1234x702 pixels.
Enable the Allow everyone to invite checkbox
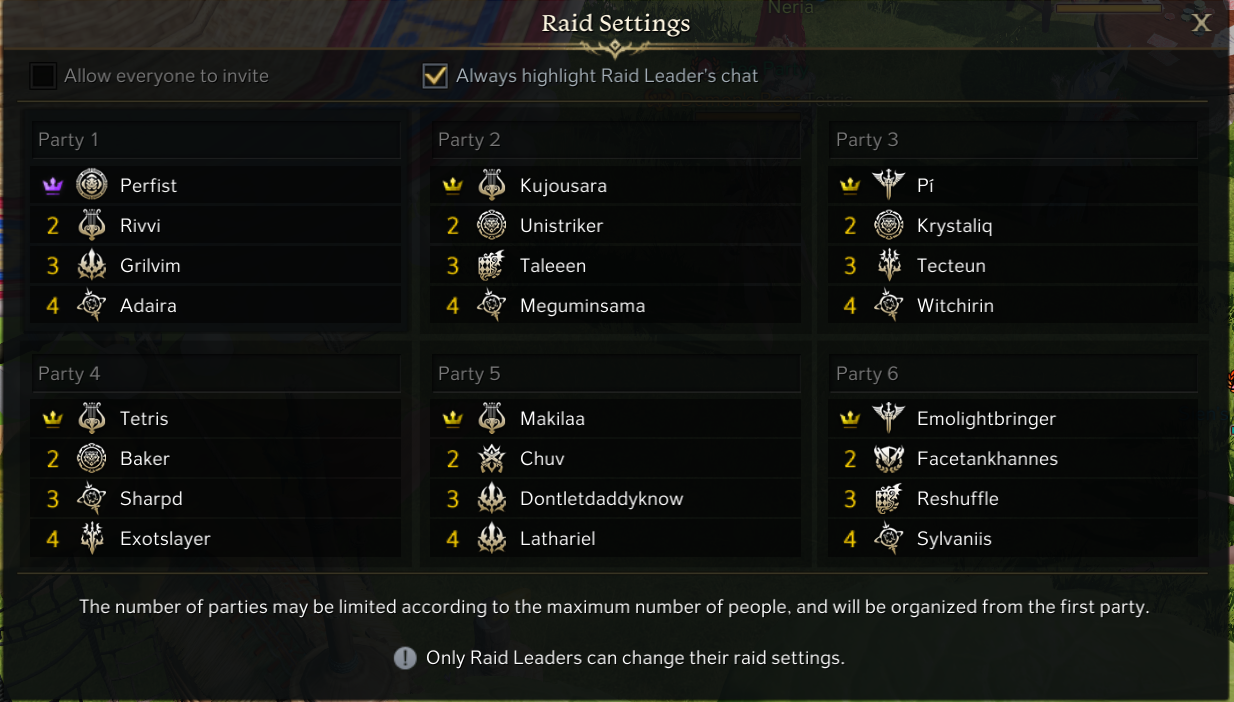(x=43, y=76)
